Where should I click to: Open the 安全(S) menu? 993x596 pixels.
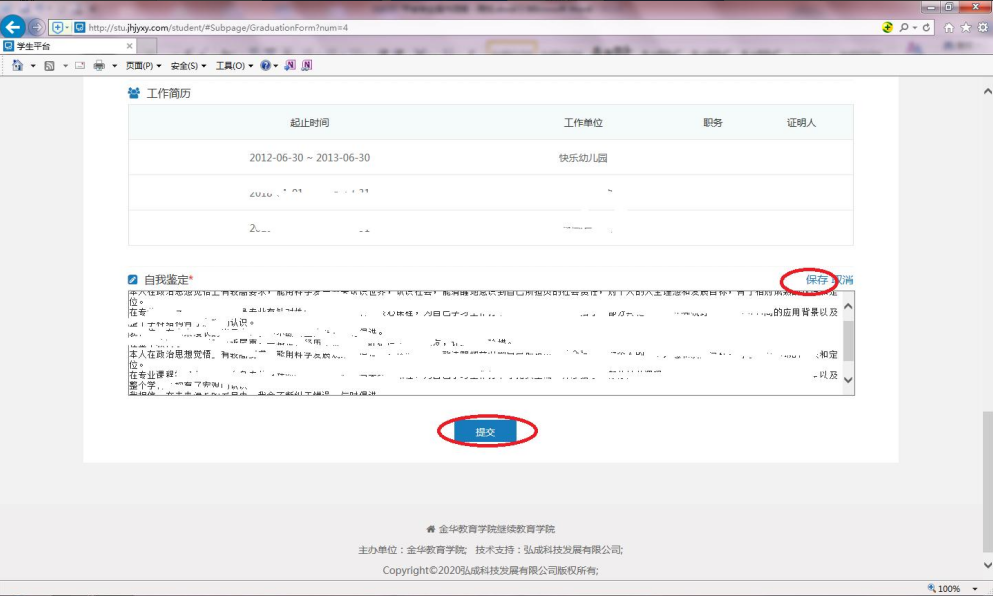pyautogui.click(x=188, y=65)
